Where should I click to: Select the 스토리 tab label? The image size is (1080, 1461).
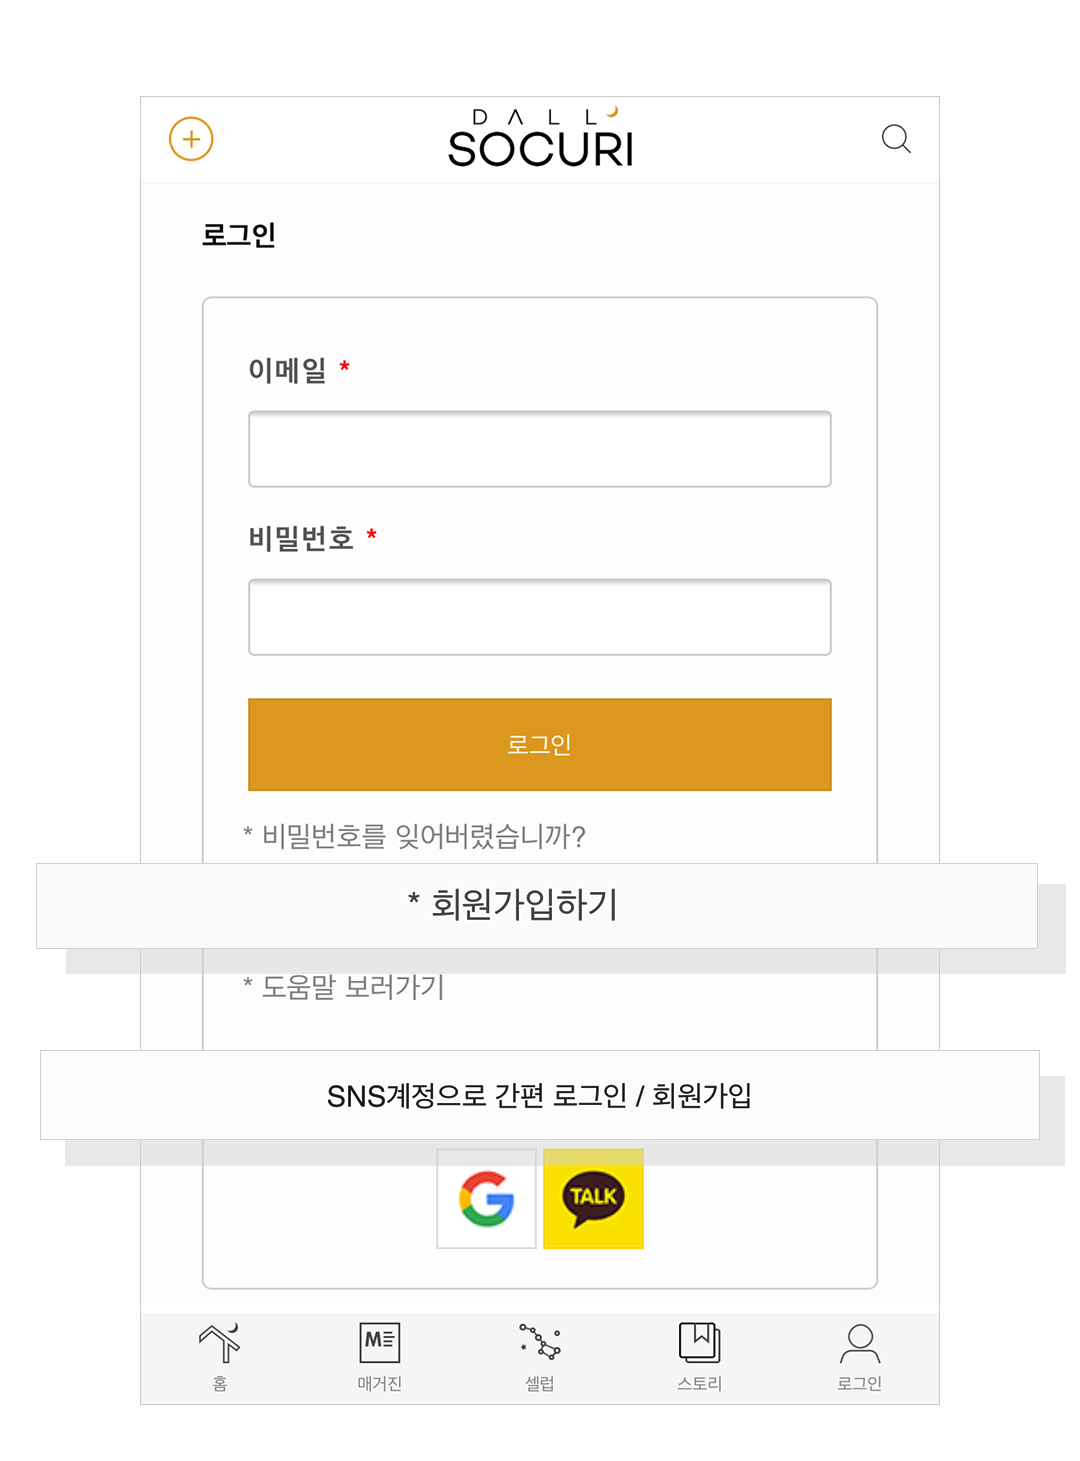pos(700,1383)
